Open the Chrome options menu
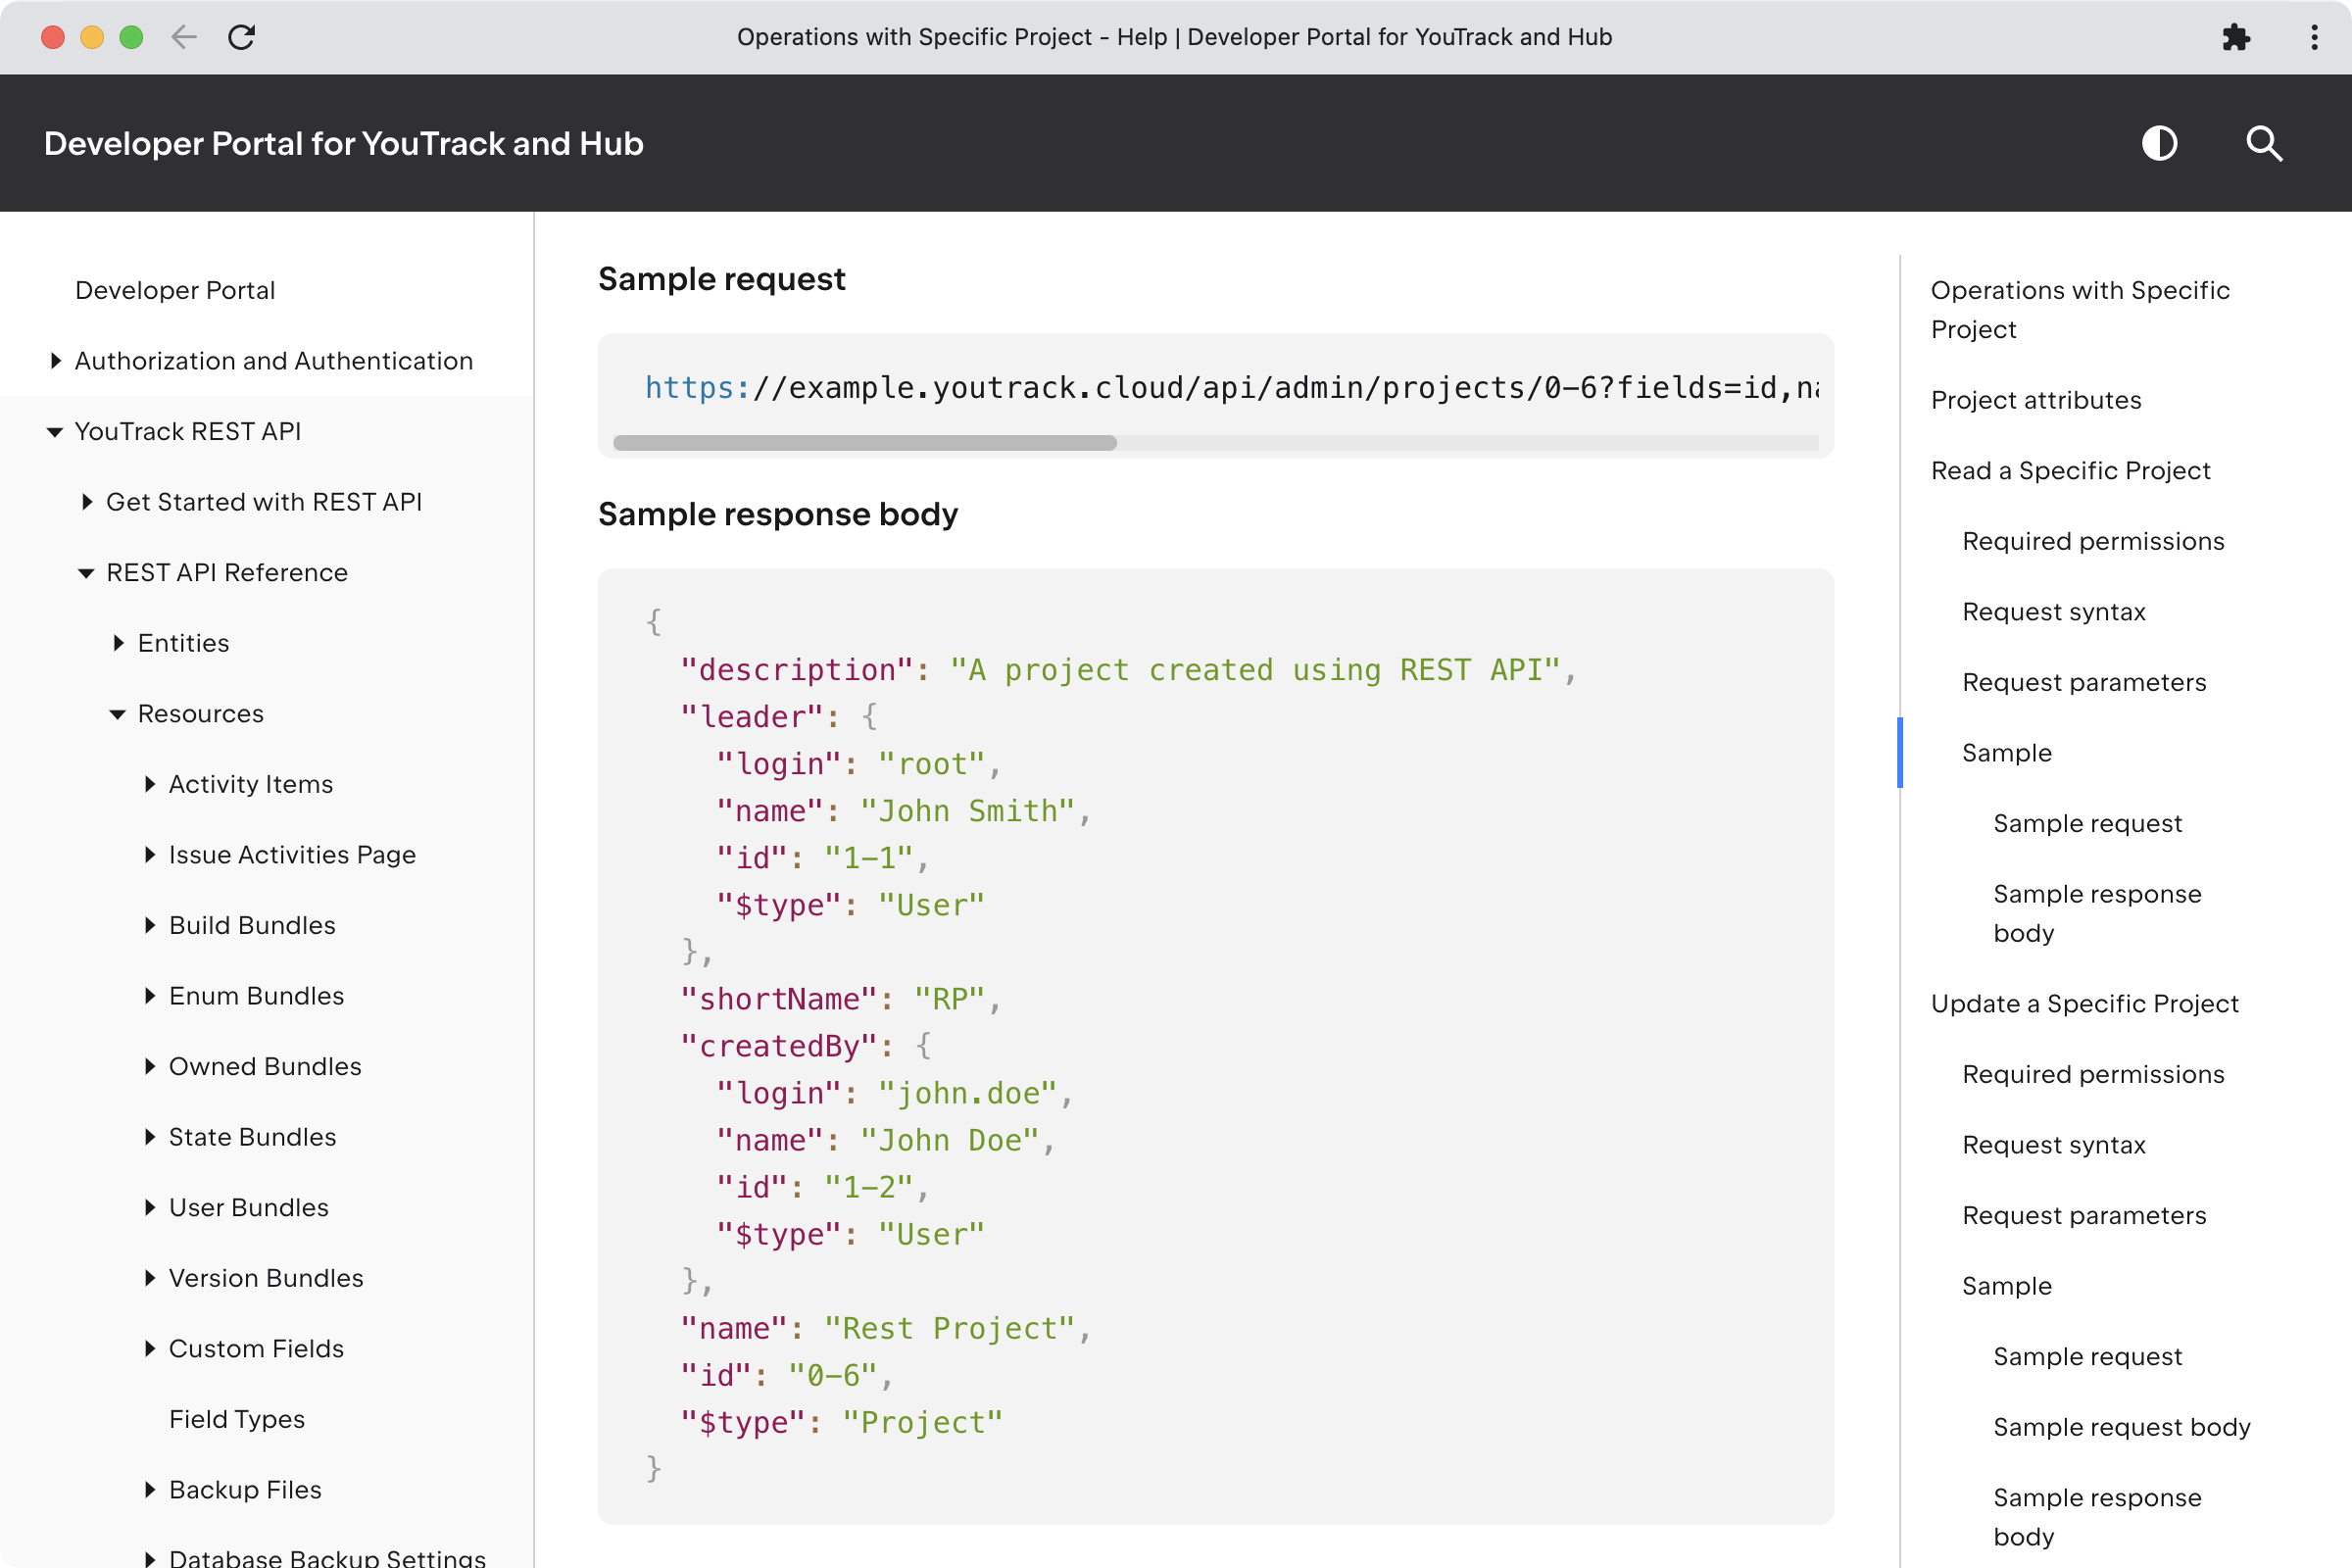 [2313, 37]
